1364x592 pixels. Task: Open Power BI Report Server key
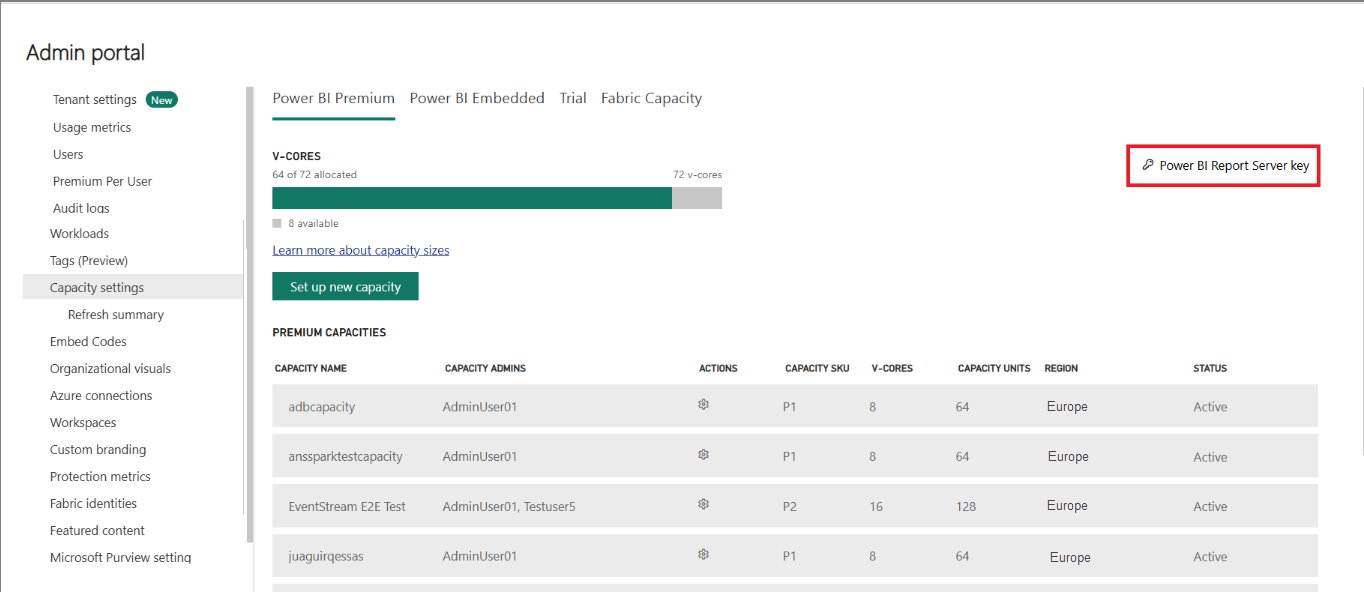point(1224,166)
